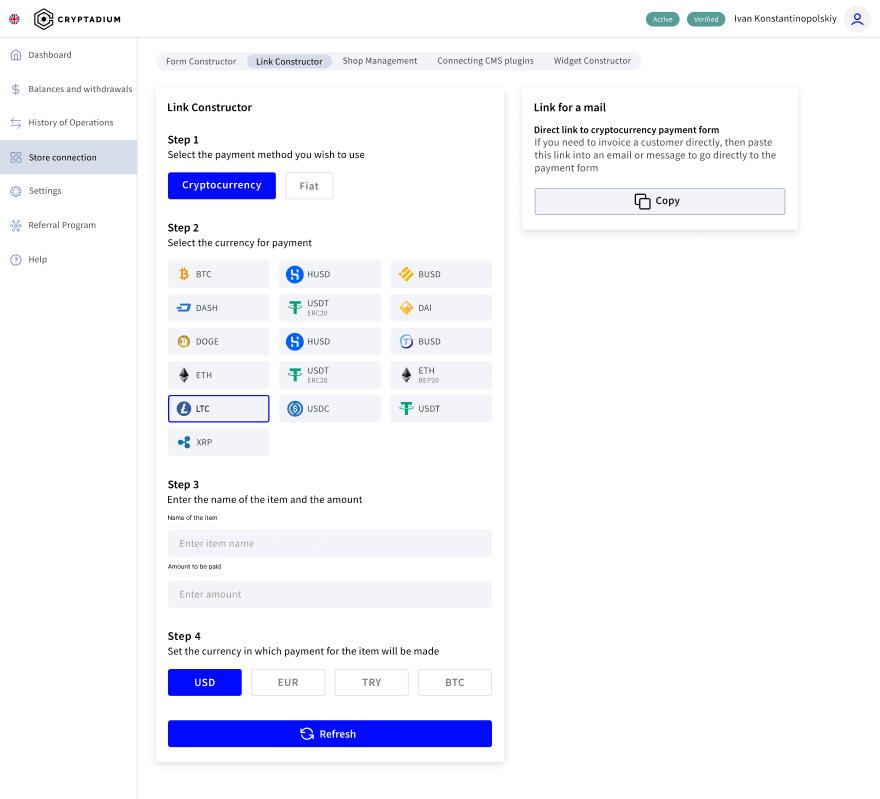This screenshot has width=880, height=799.
Task: Open the user profile avatar icon
Action: [856, 19]
